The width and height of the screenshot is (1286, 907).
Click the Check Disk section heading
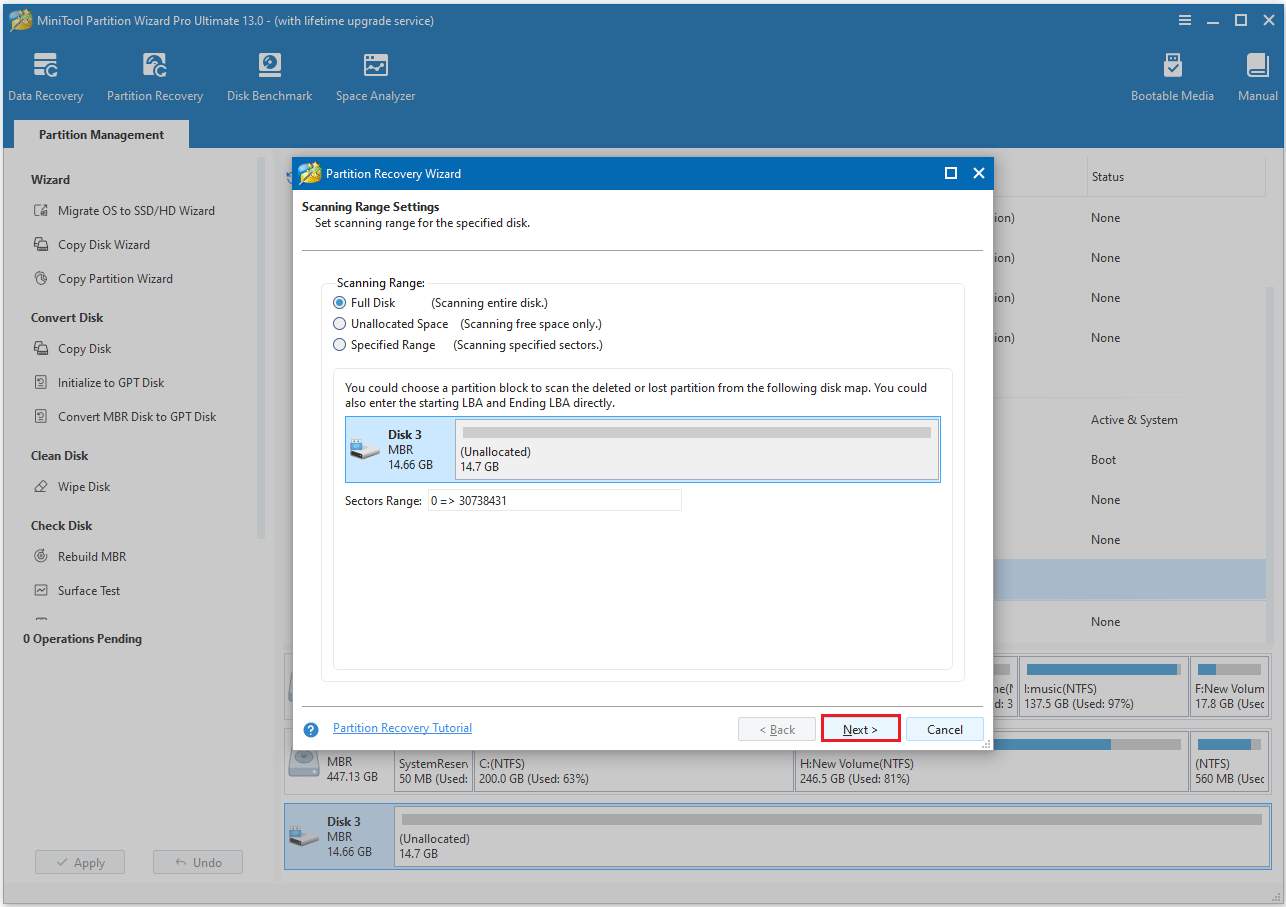(61, 526)
